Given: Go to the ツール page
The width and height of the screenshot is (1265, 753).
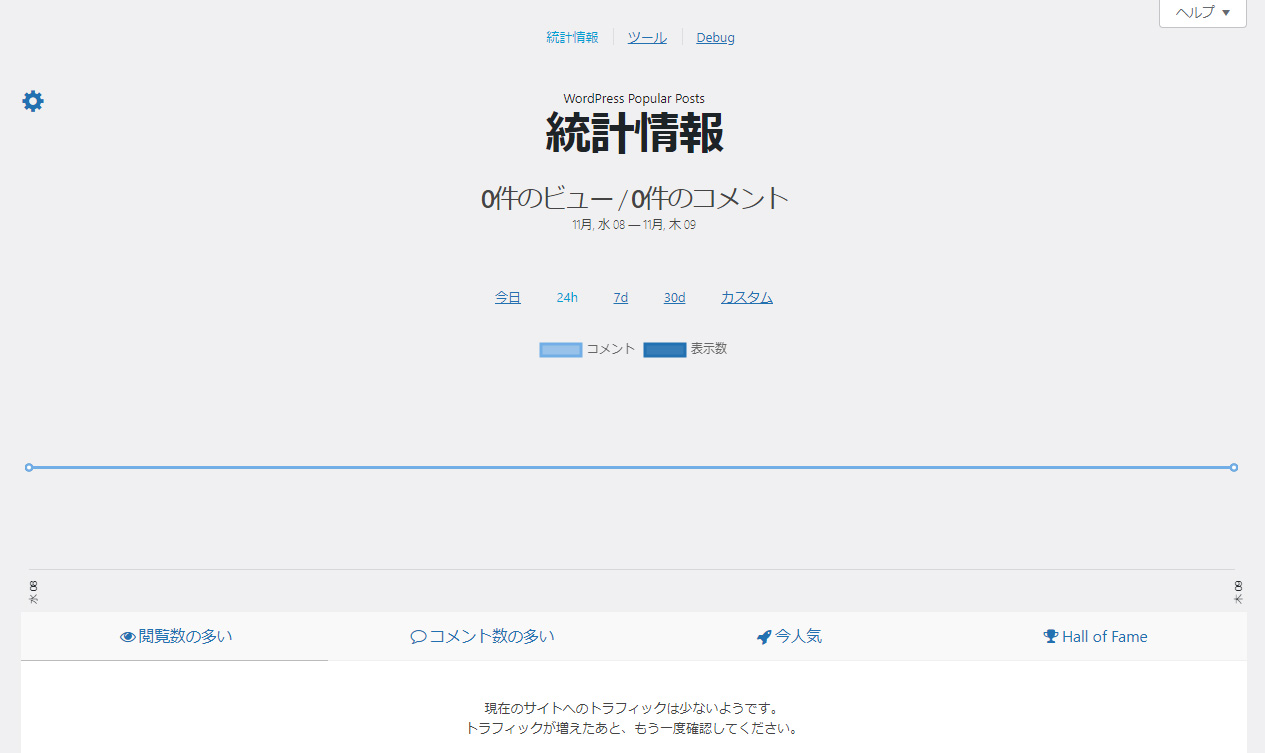Looking at the screenshot, I should (x=647, y=38).
